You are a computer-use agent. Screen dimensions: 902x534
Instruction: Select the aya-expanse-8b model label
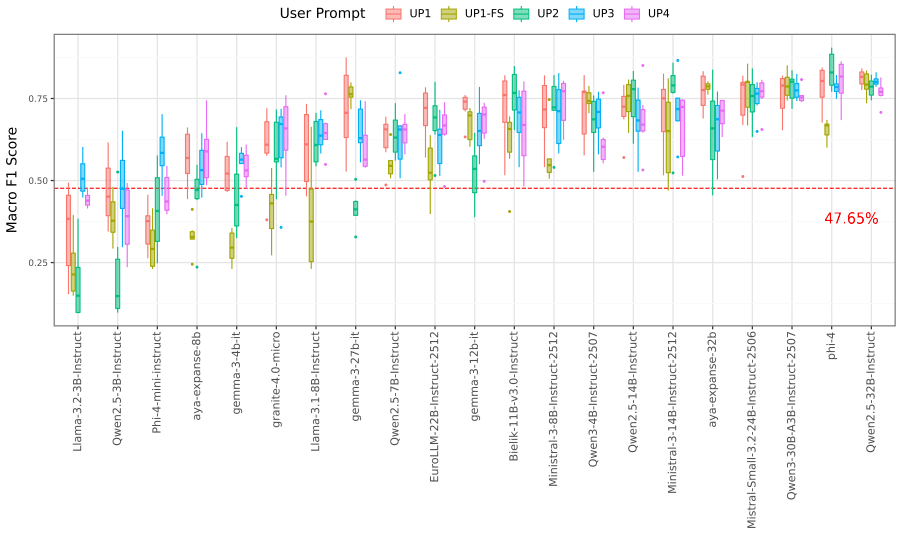(x=197, y=375)
